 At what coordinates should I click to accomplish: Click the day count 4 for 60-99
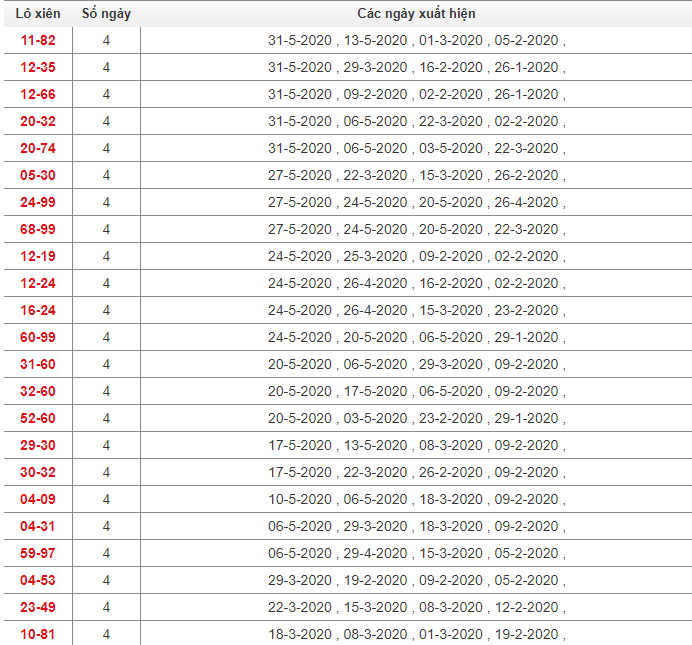coord(106,337)
